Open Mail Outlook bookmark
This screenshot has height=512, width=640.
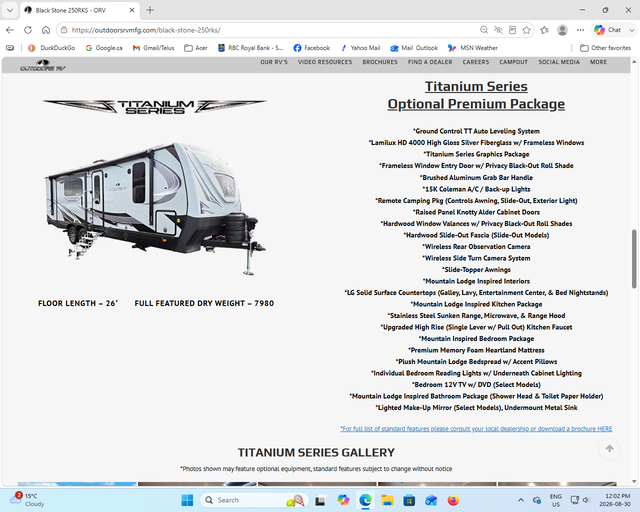(x=414, y=48)
